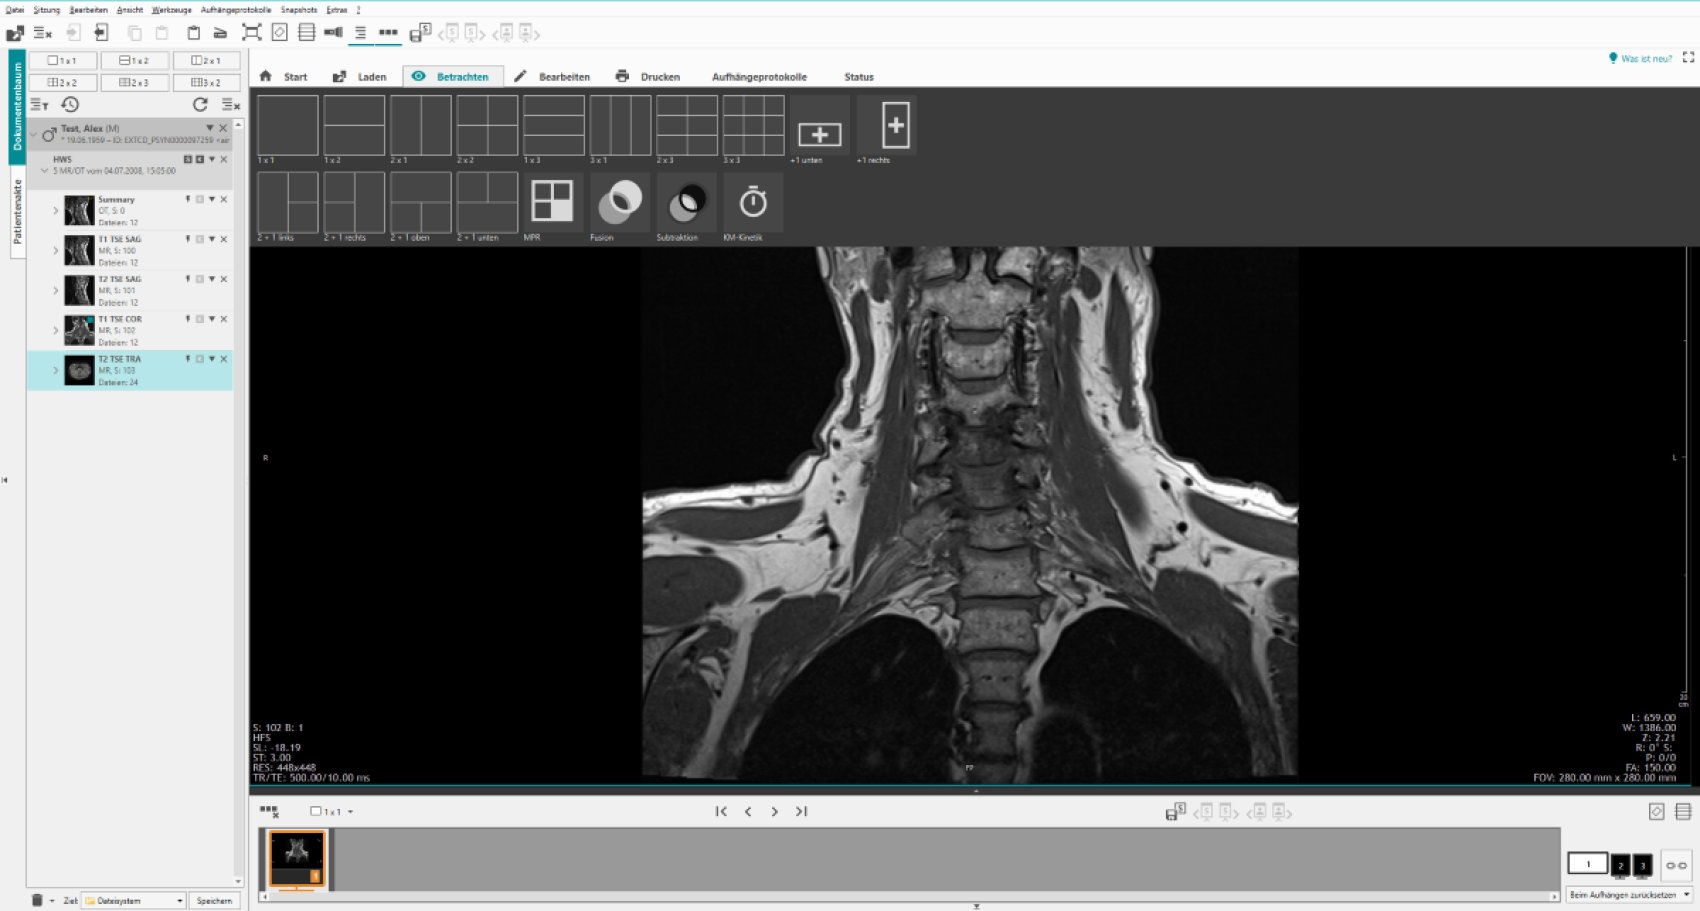Image resolution: width=1700 pixels, height=911 pixels.
Task: Choose the 2 x 2 layout thumbnail in dark panel
Action: pyautogui.click(x=487, y=126)
